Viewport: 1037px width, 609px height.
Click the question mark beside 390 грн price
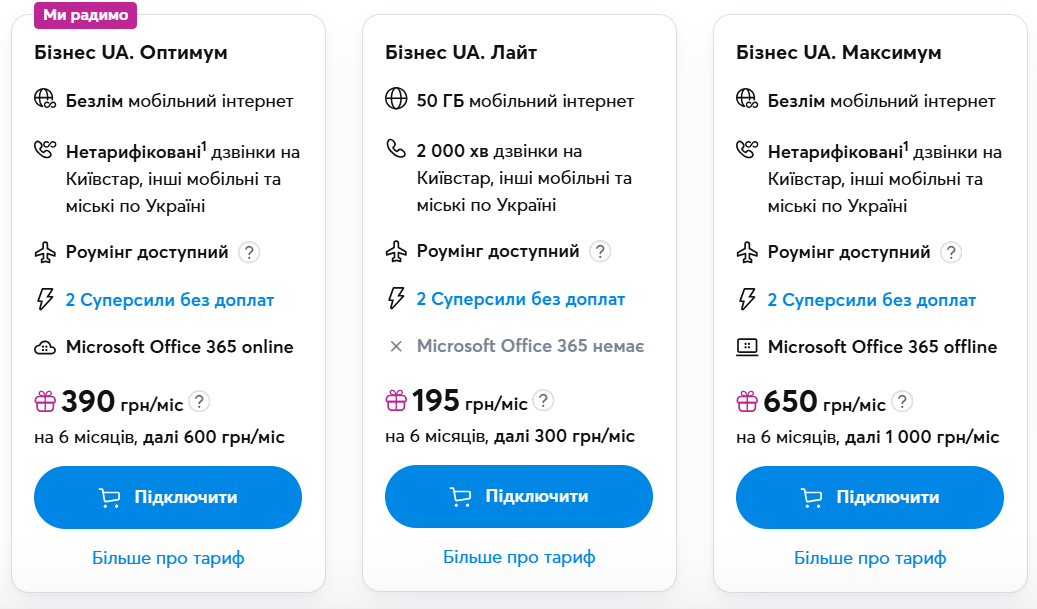201,401
